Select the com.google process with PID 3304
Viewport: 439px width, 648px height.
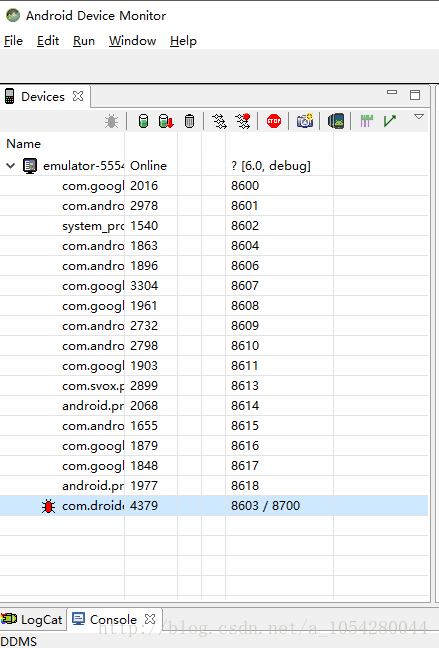214,286
